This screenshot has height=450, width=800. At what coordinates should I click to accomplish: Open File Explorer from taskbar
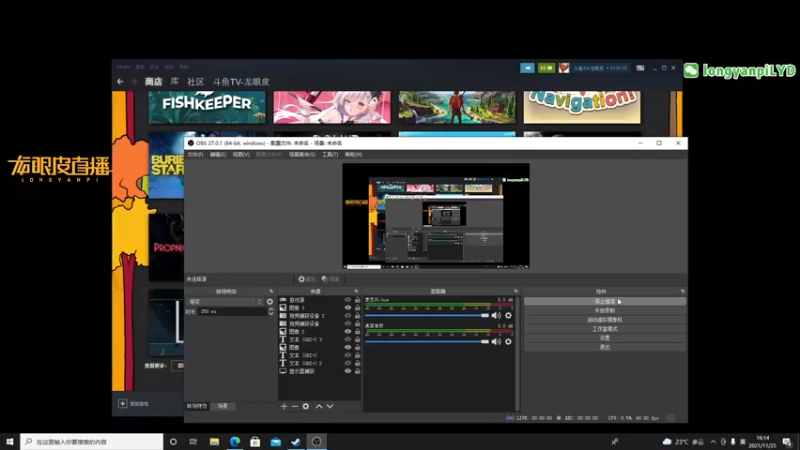(214, 441)
